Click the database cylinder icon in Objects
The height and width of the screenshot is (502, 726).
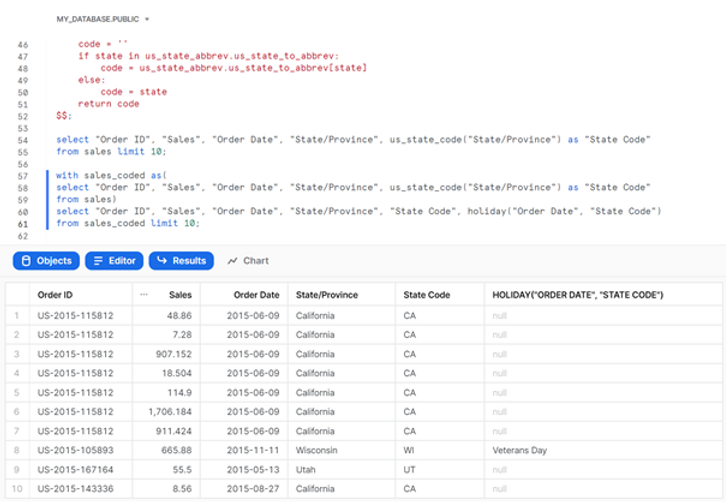26,261
